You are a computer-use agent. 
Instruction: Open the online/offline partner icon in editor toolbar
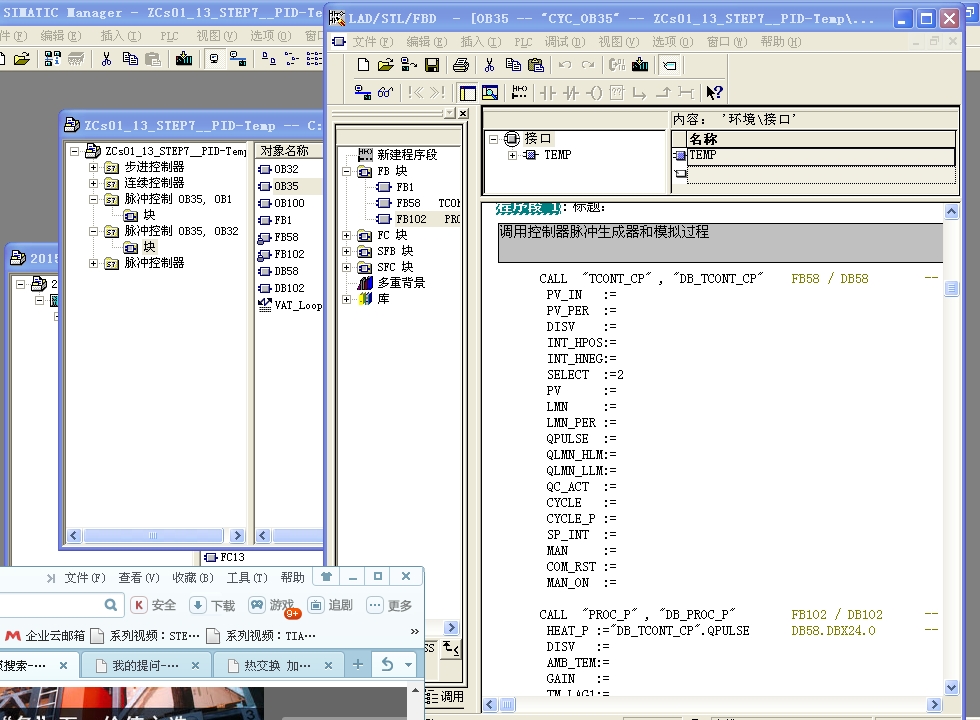coord(362,92)
